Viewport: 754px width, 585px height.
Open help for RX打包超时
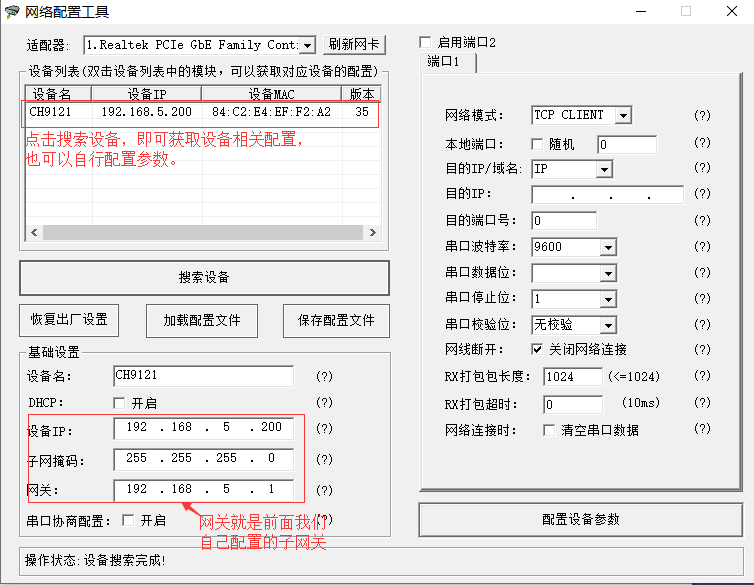[x=702, y=402]
